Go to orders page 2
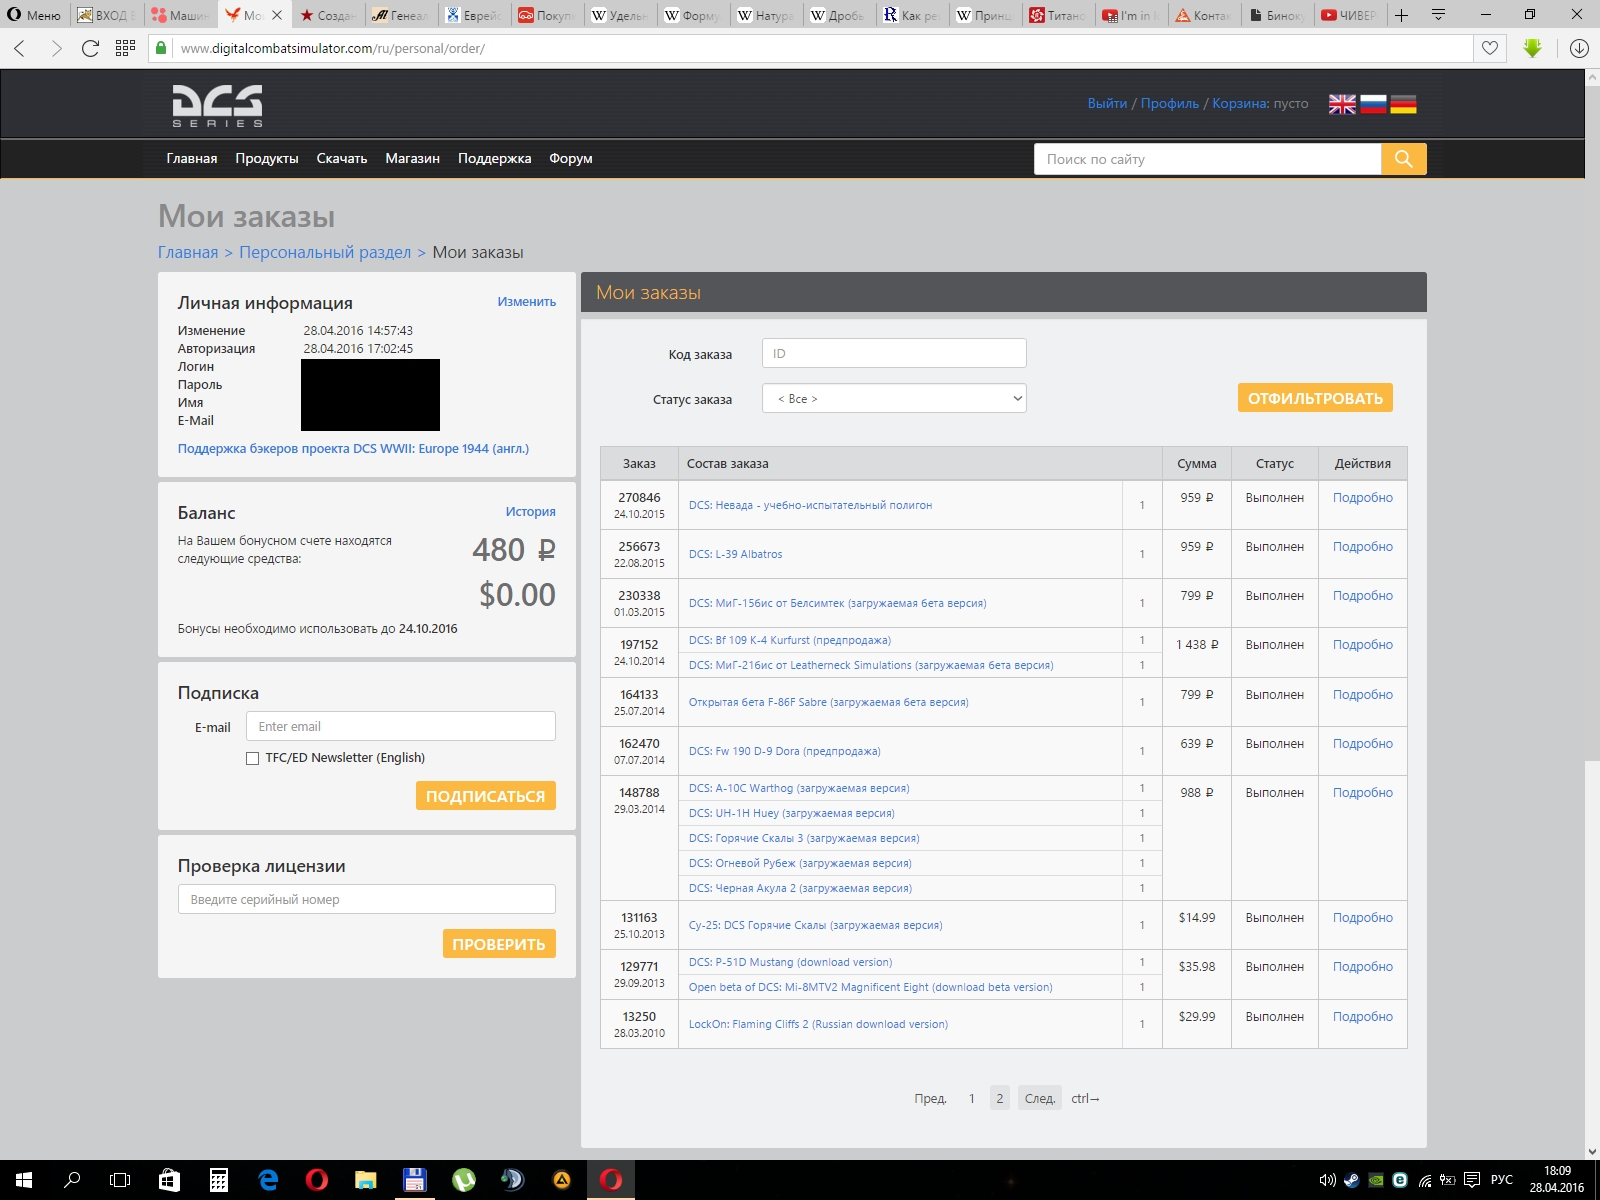Image resolution: width=1600 pixels, height=1200 pixels. [x=999, y=1098]
